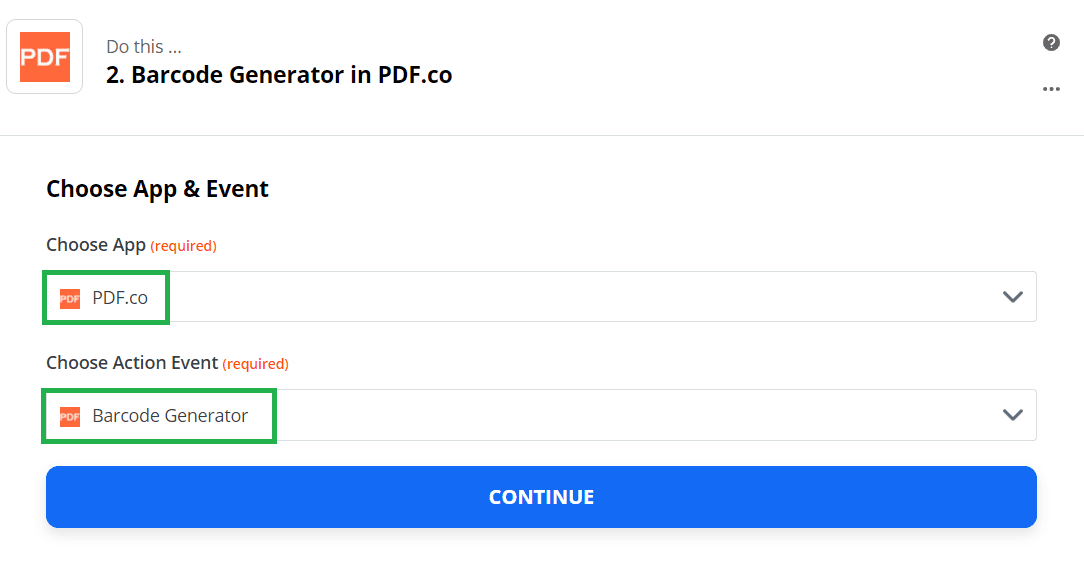Click the "Choose App" field label
Screen dimensions: 1084x564
coord(96,245)
